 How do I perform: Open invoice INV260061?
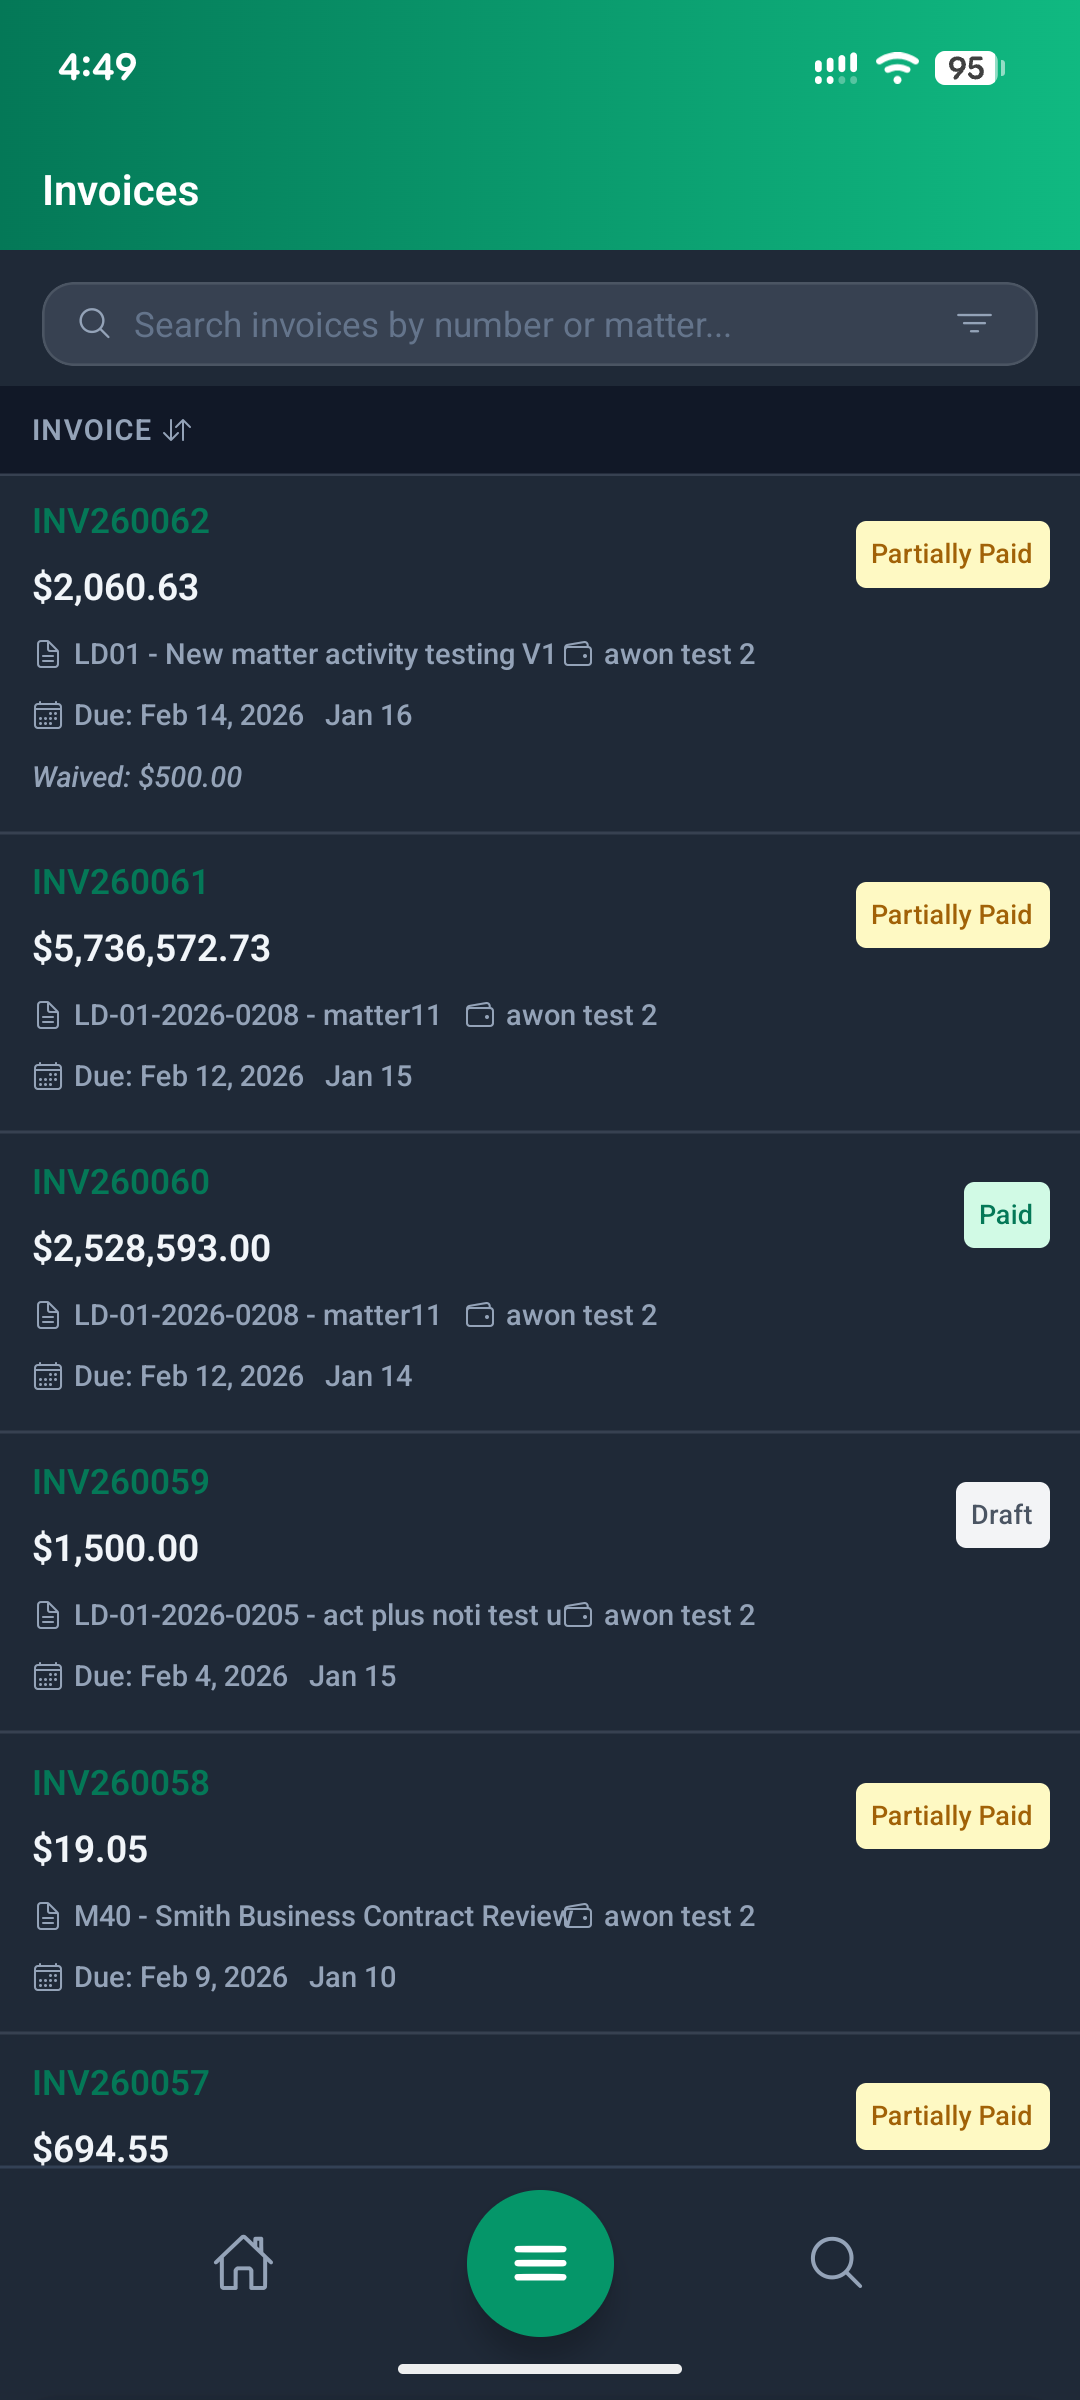(x=121, y=882)
